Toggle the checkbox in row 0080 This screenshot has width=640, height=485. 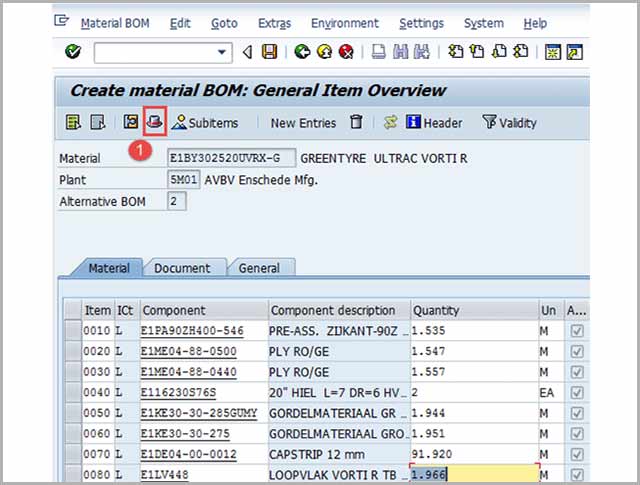(x=577, y=474)
